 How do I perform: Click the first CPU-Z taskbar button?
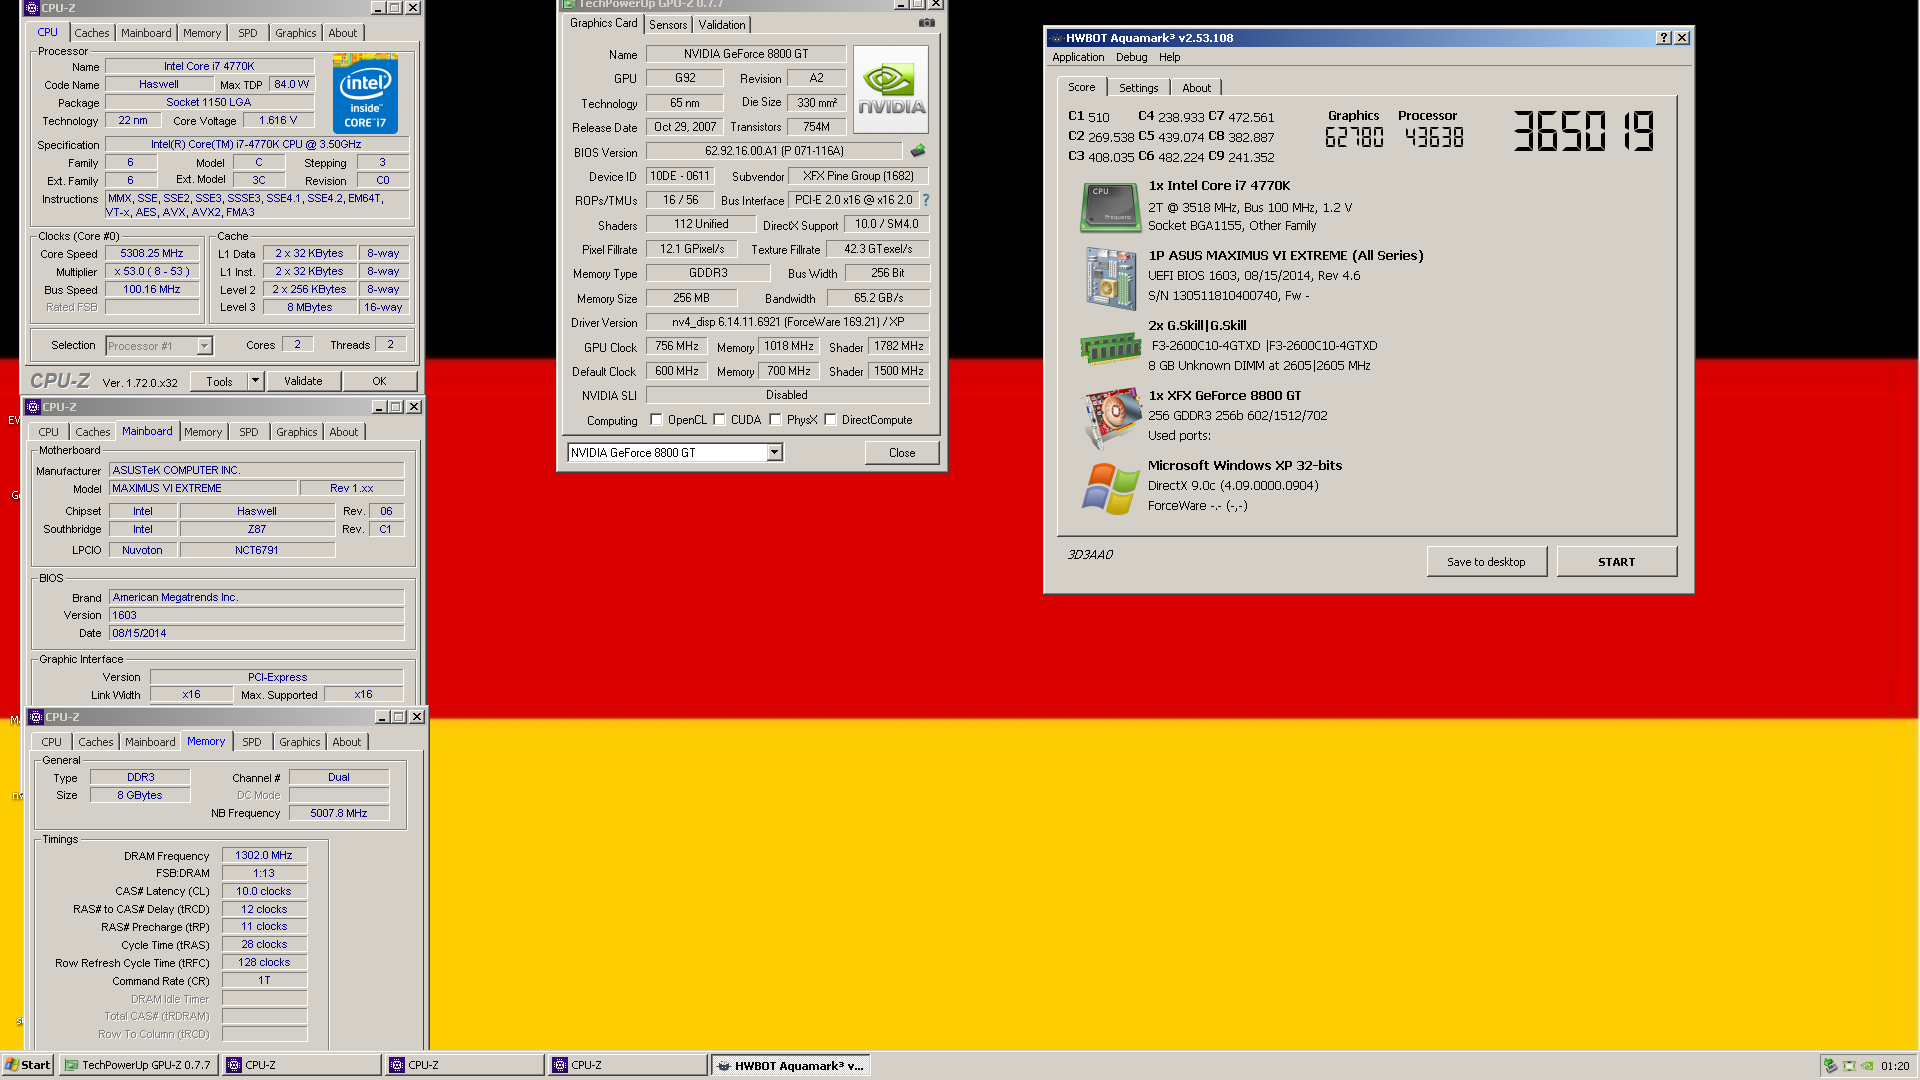point(303,1065)
